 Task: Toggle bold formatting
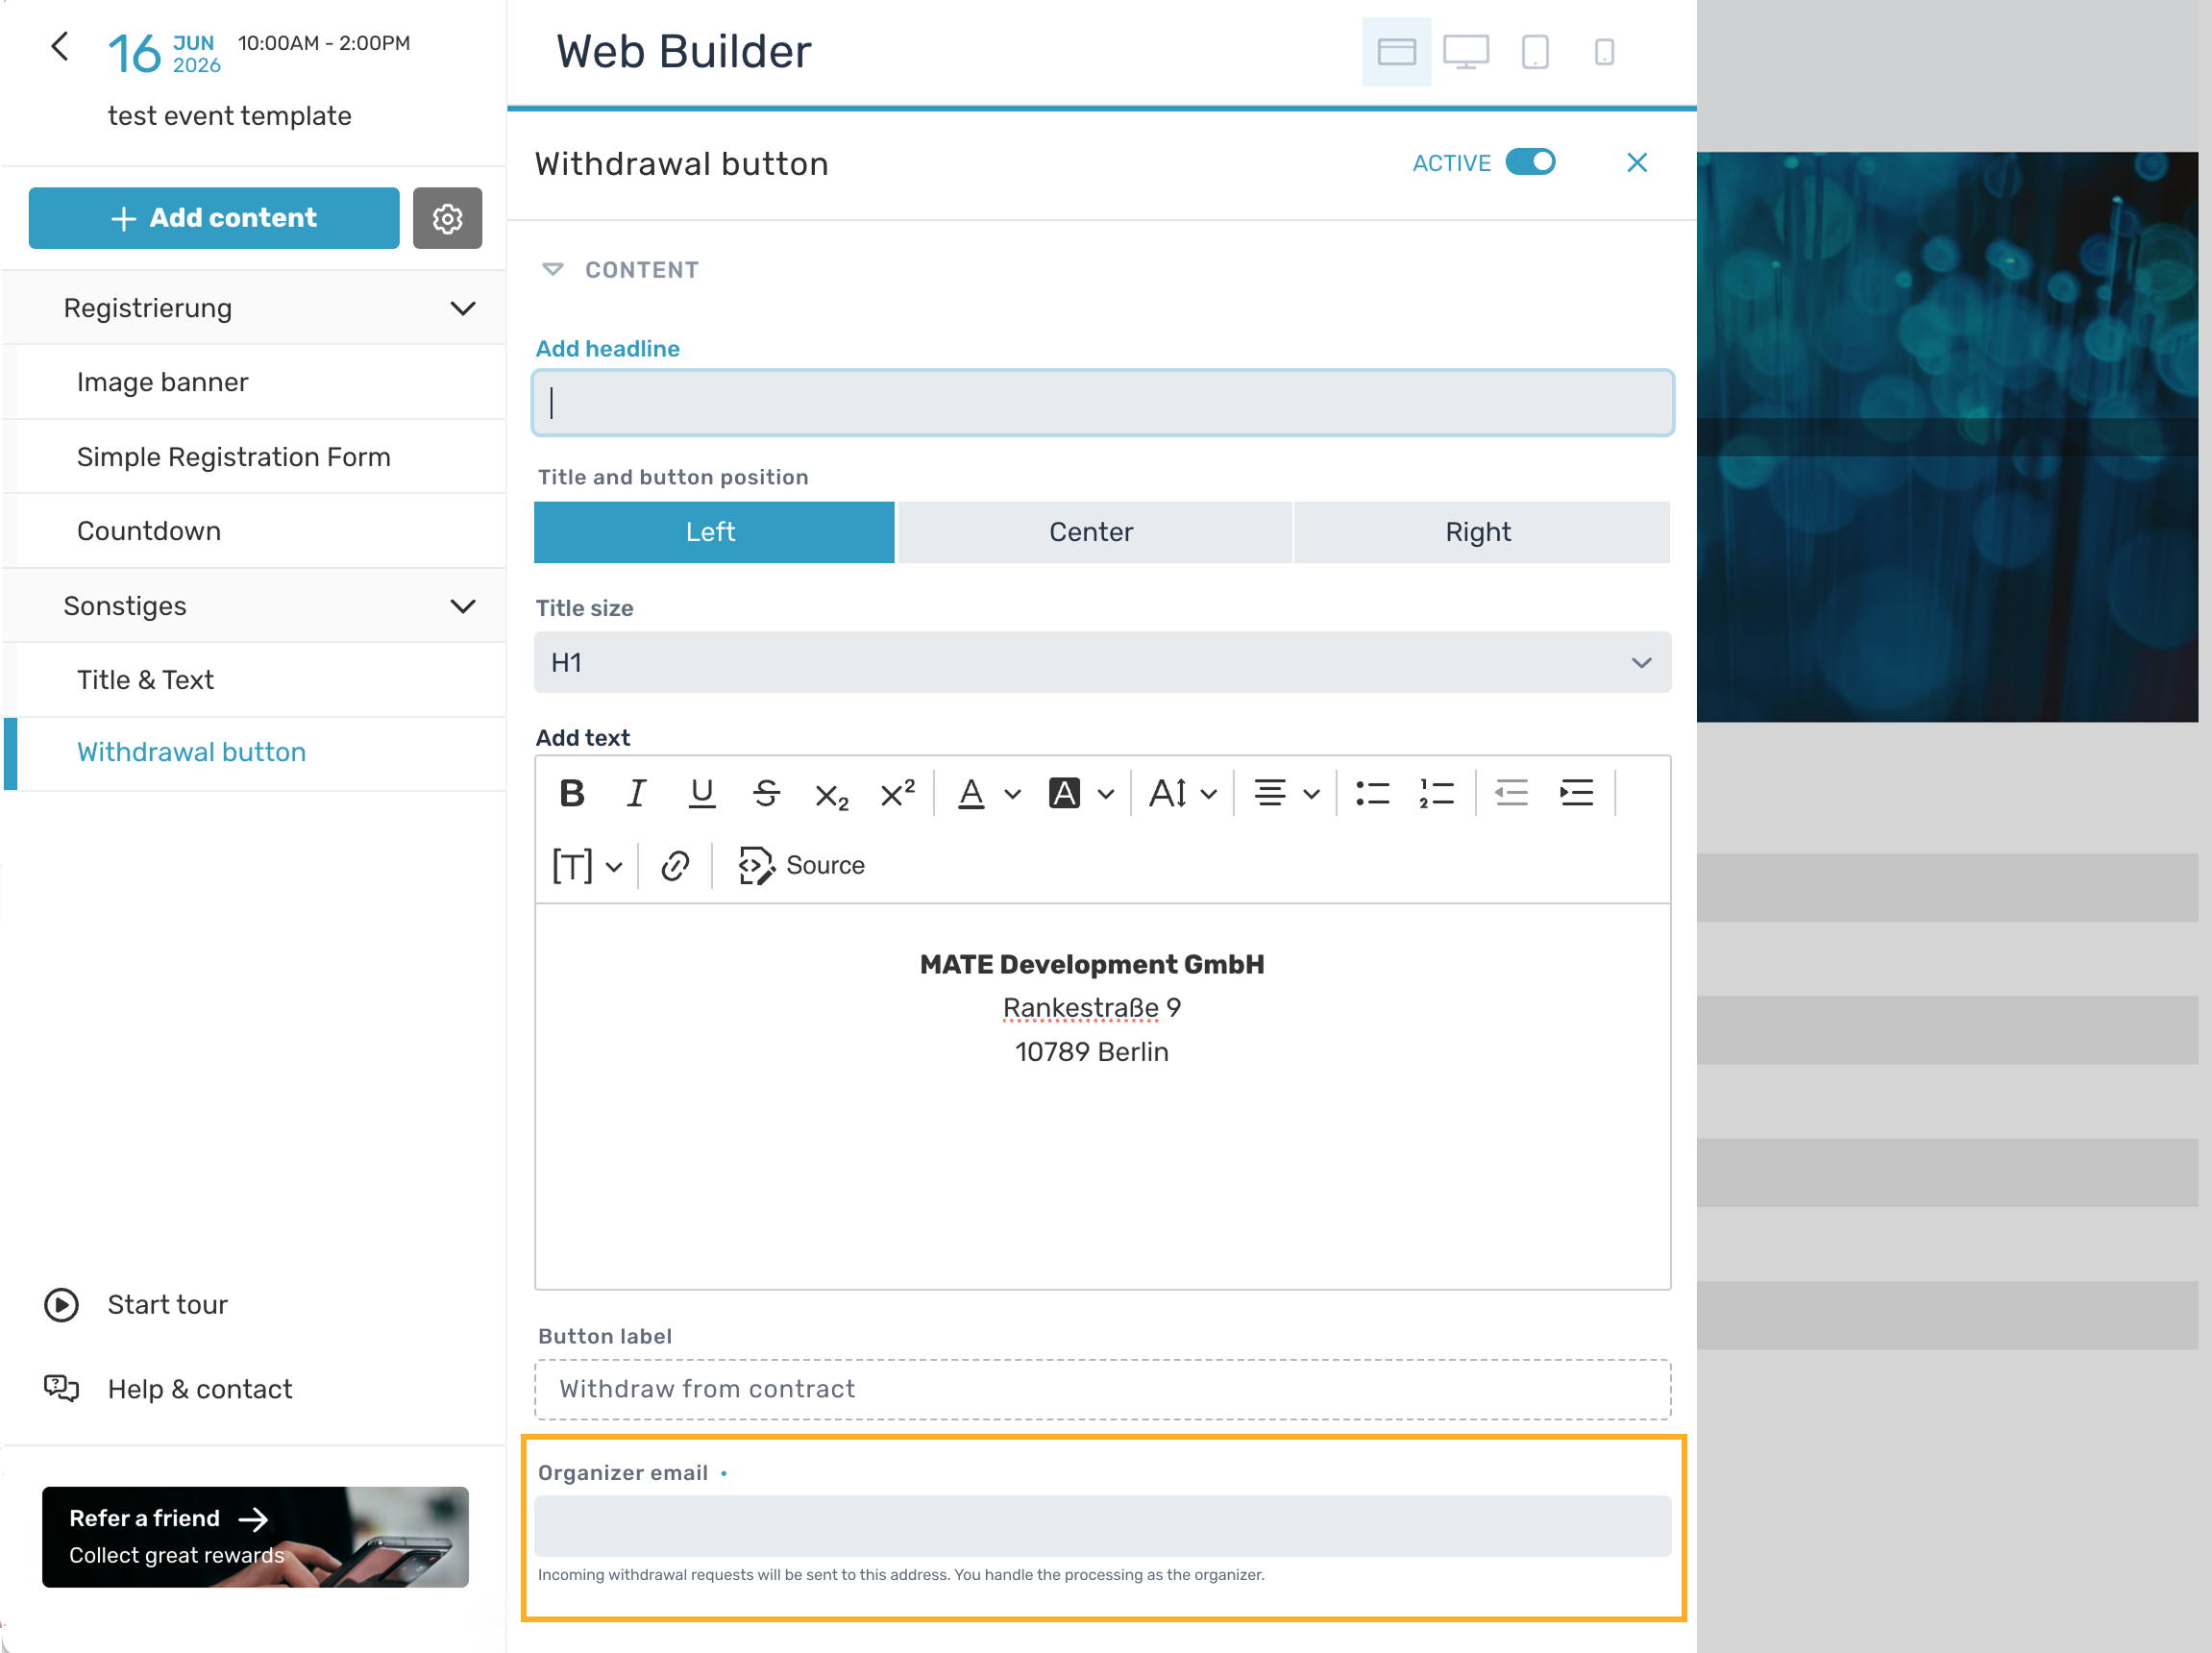[x=572, y=794]
